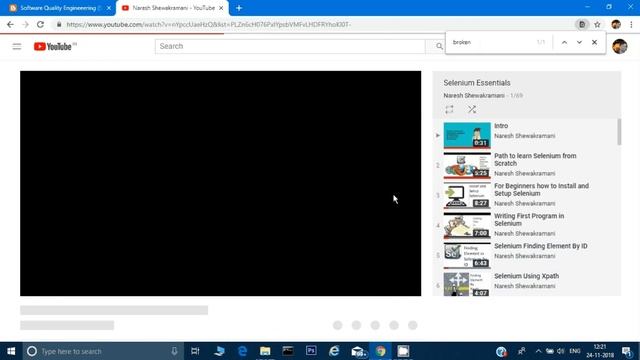Close the find bar
Screen dimensions: 640x360
point(594,42)
